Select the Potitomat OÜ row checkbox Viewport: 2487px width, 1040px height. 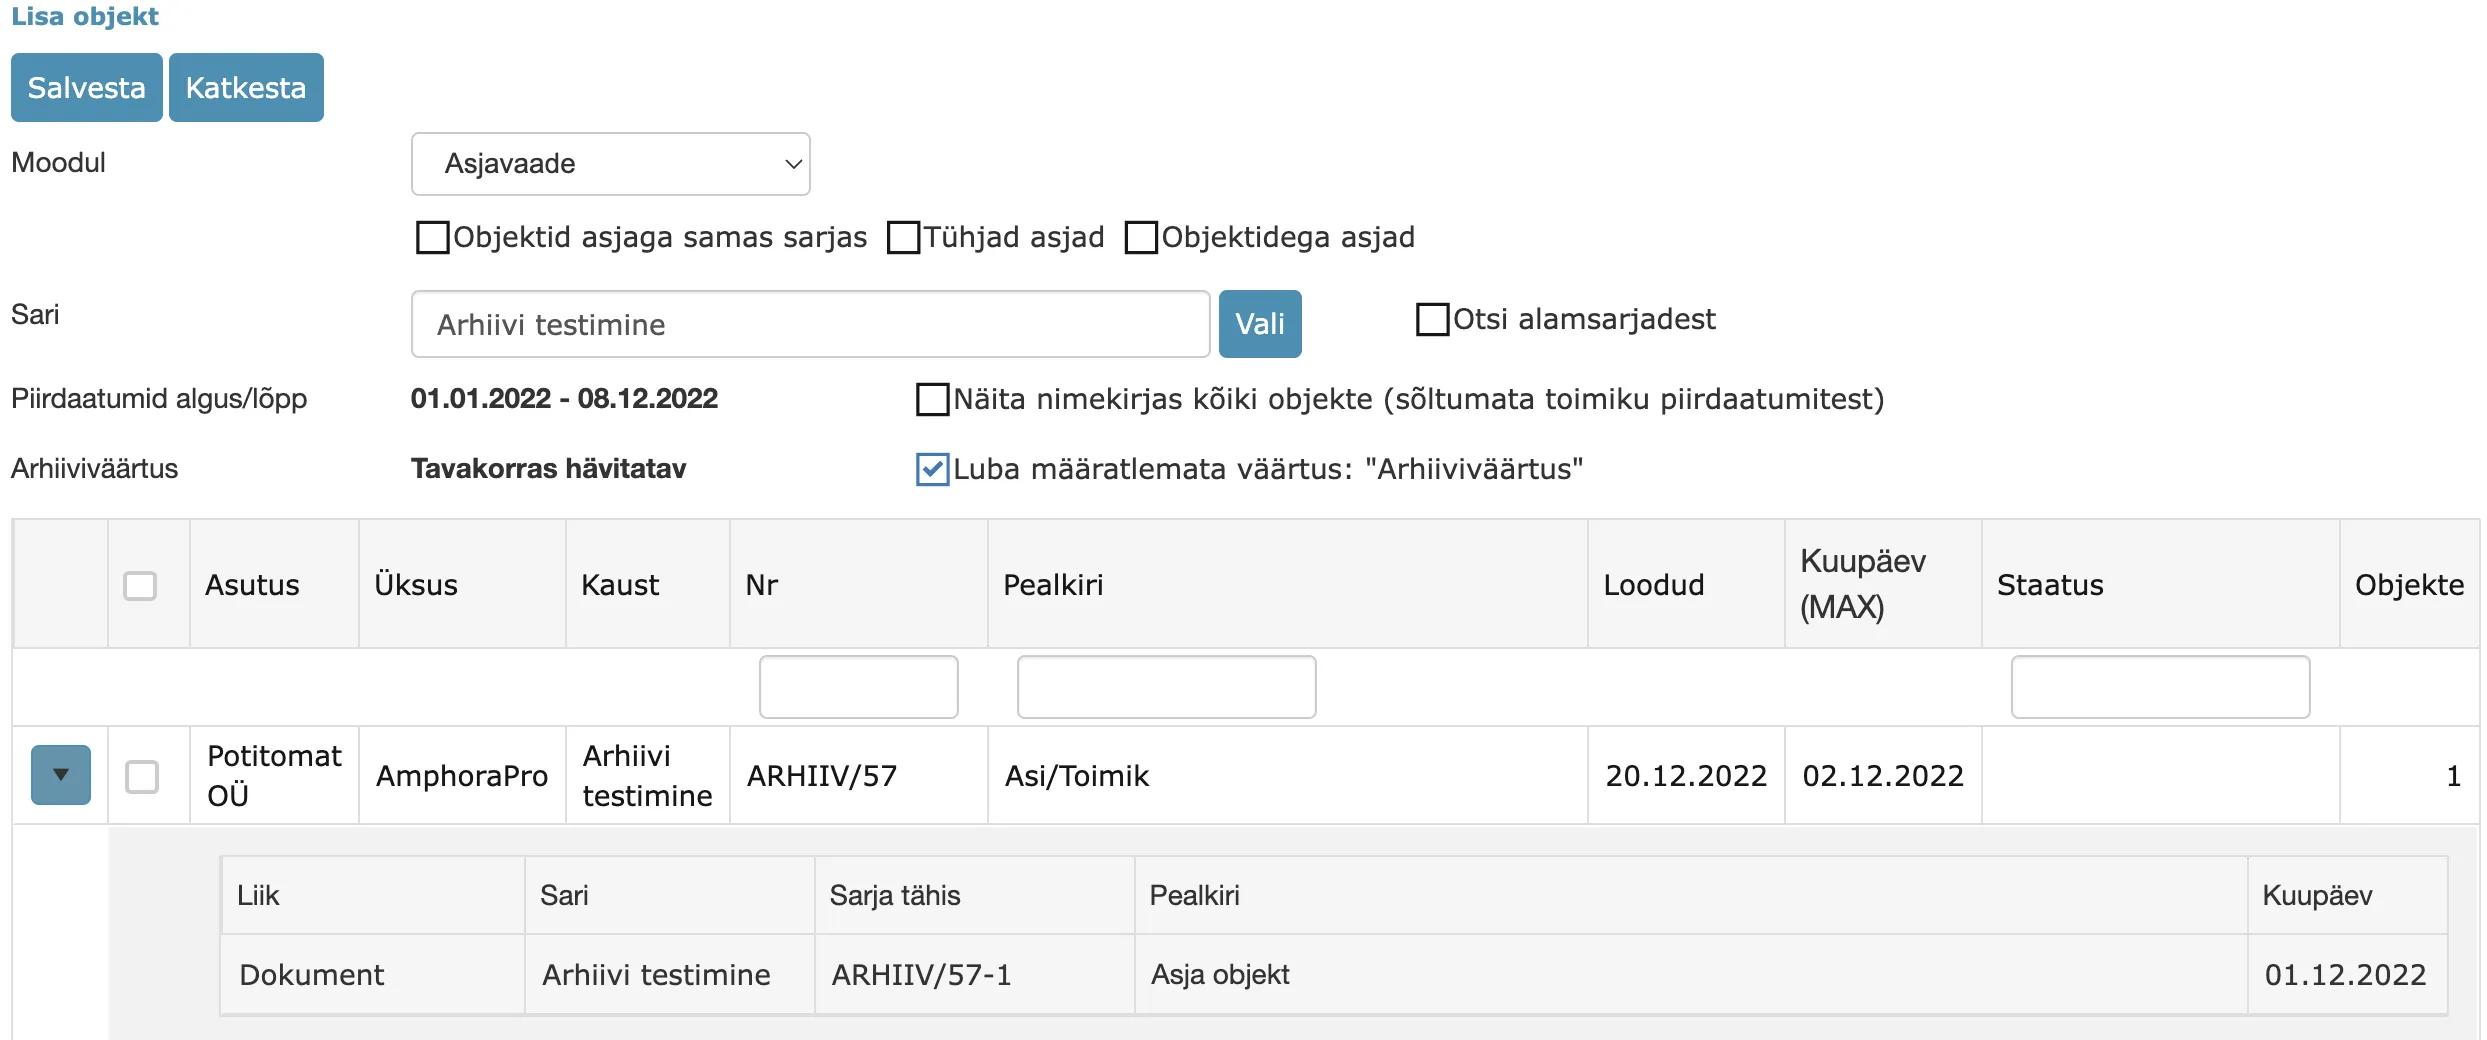pyautogui.click(x=142, y=777)
